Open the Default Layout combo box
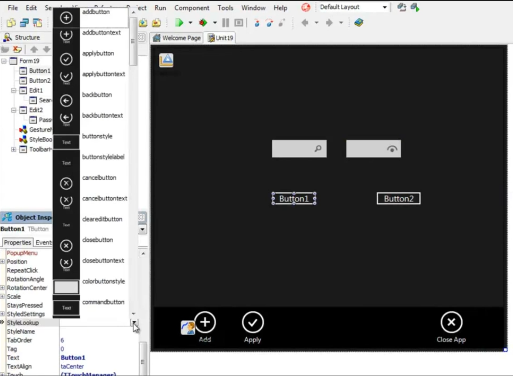513x376 pixels. click(353, 7)
